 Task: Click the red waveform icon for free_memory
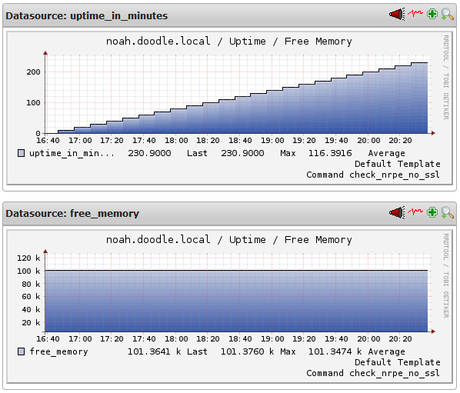click(415, 211)
